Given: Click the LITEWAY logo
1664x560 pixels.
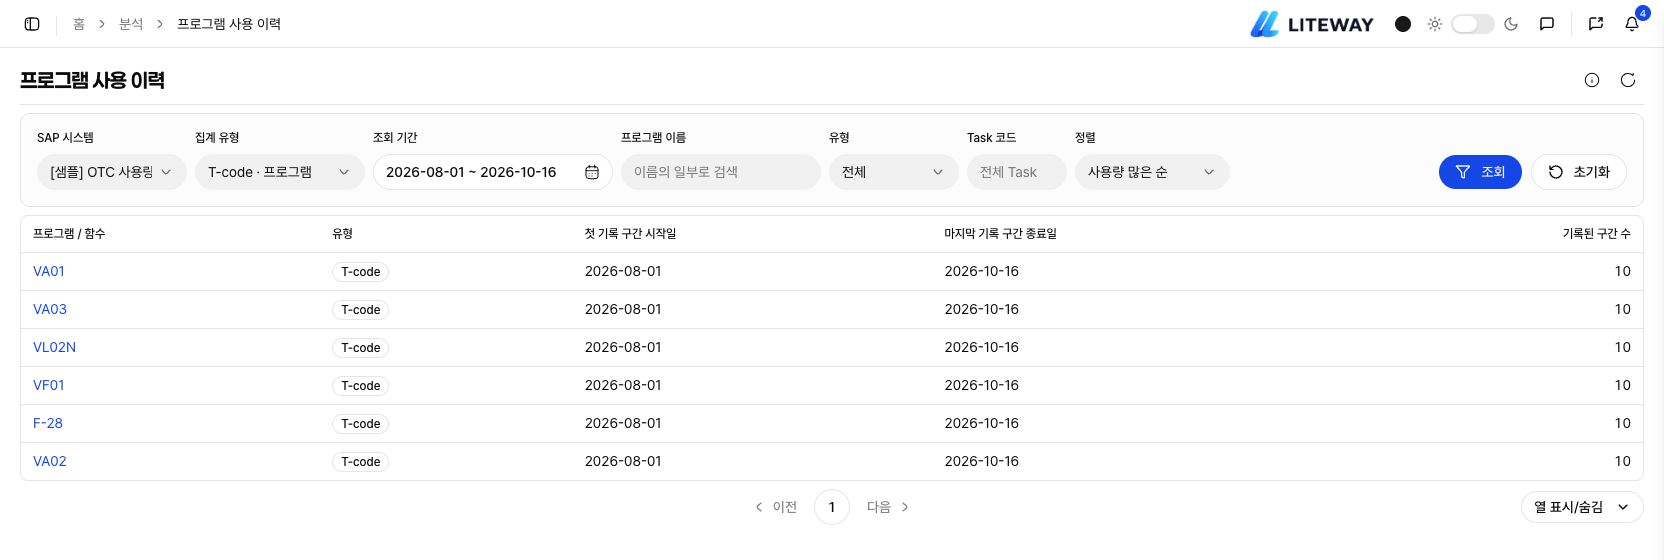Looking at the screenshot, I should [1312, 24].
